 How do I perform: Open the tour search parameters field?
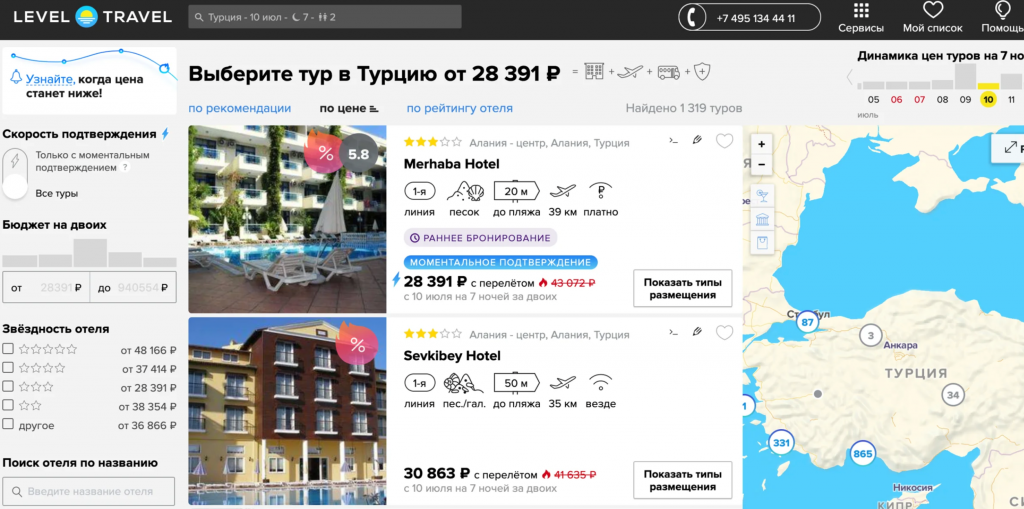click(x=324, y=17)
